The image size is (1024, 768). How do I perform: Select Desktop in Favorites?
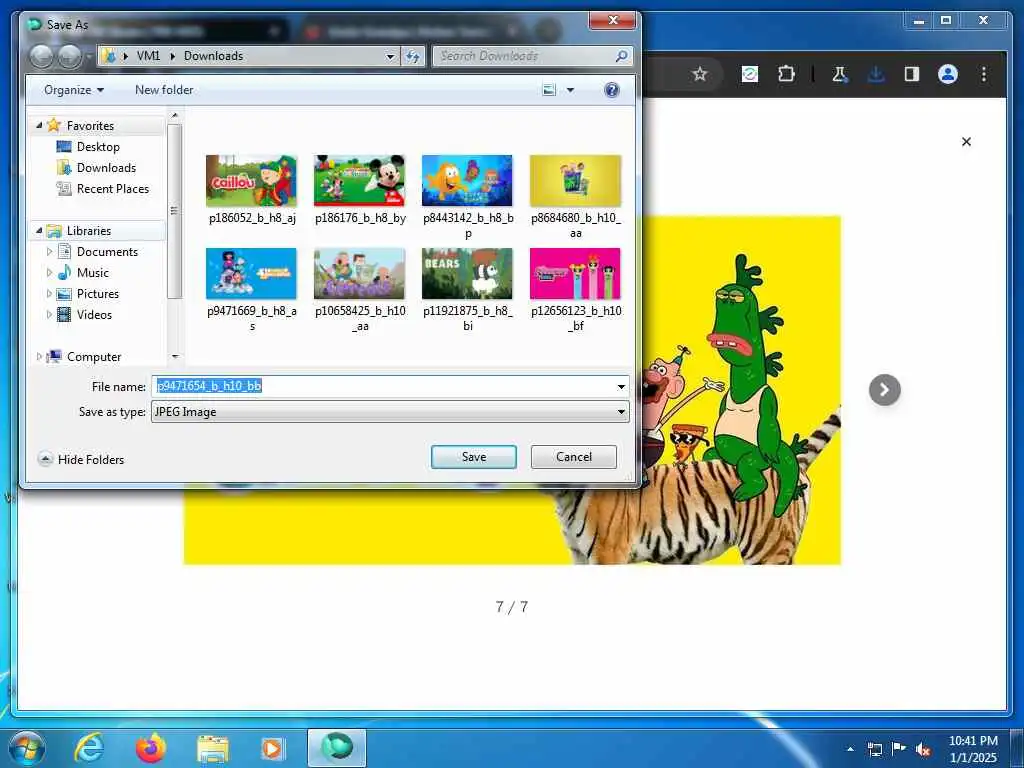click(98, 147)
